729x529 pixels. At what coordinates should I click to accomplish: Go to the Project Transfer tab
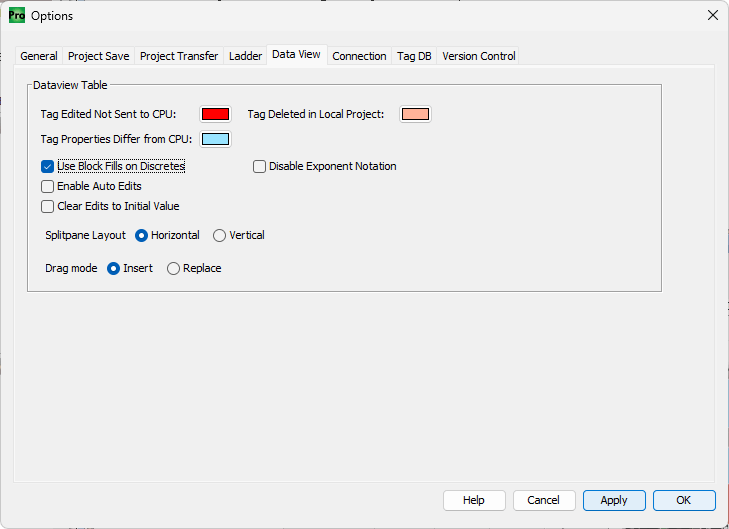(x=178, y=56)
